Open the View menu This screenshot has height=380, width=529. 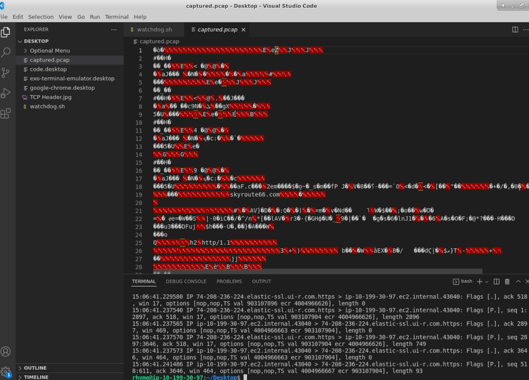point(65,17)
